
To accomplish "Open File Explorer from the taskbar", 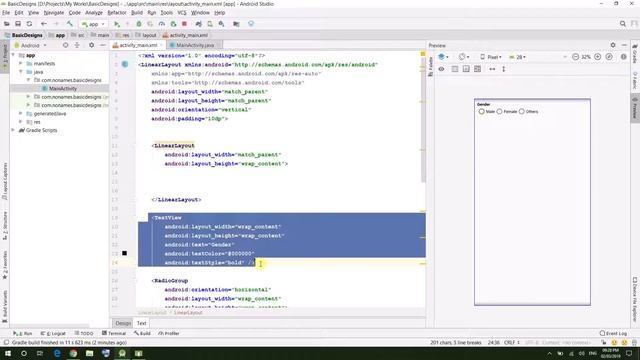I will pos(89,353).
